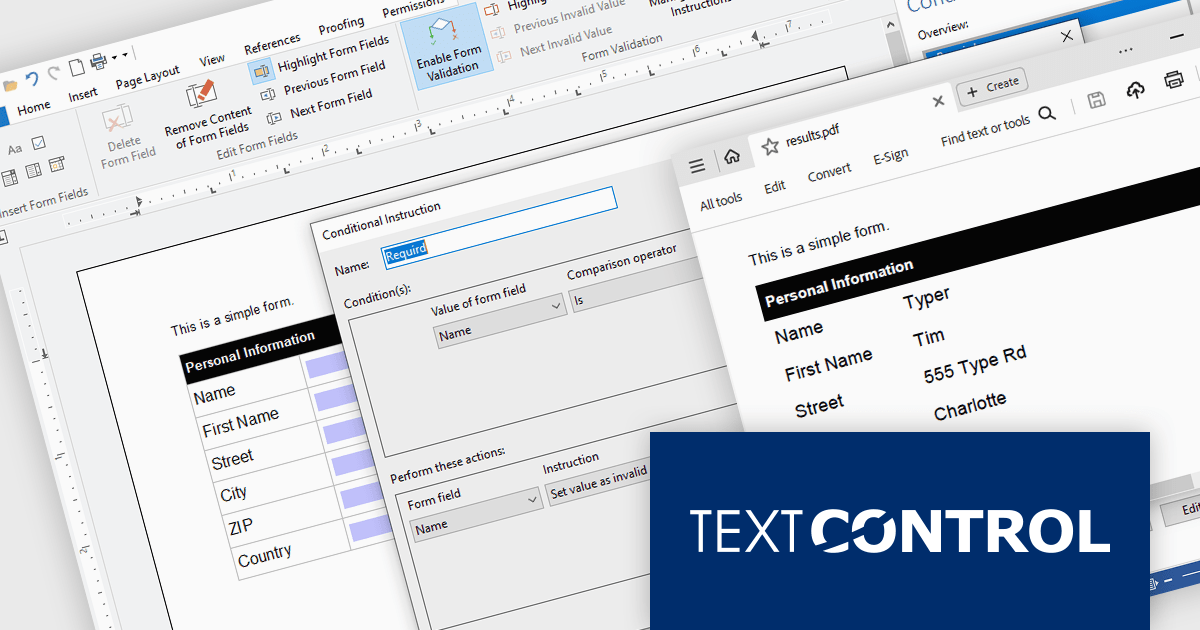The image size is (1200, 630).
Task: Click the Undo arrow in quick access toolbar
Action: (32, 79)
